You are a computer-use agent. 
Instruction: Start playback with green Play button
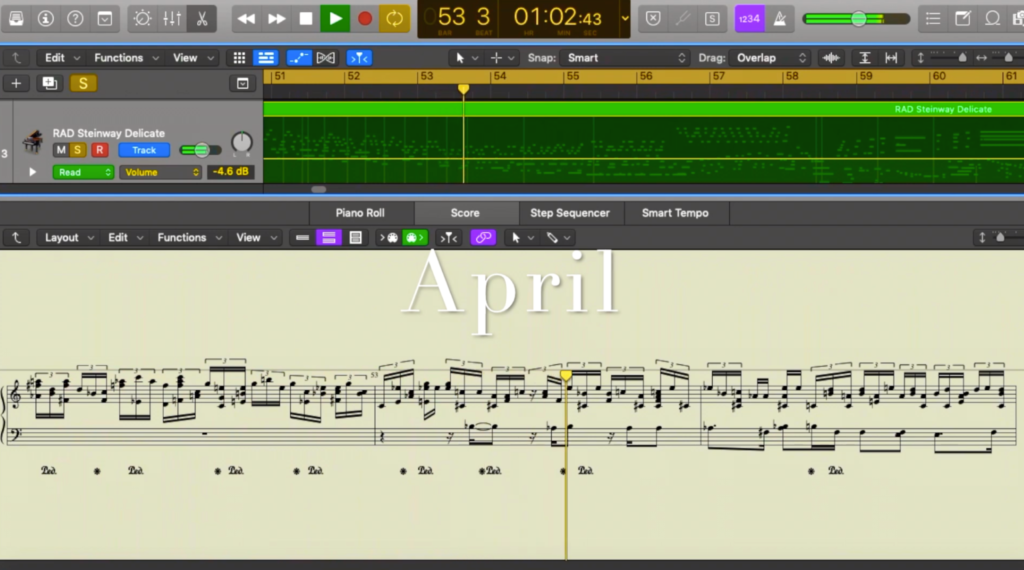(335, 19)
